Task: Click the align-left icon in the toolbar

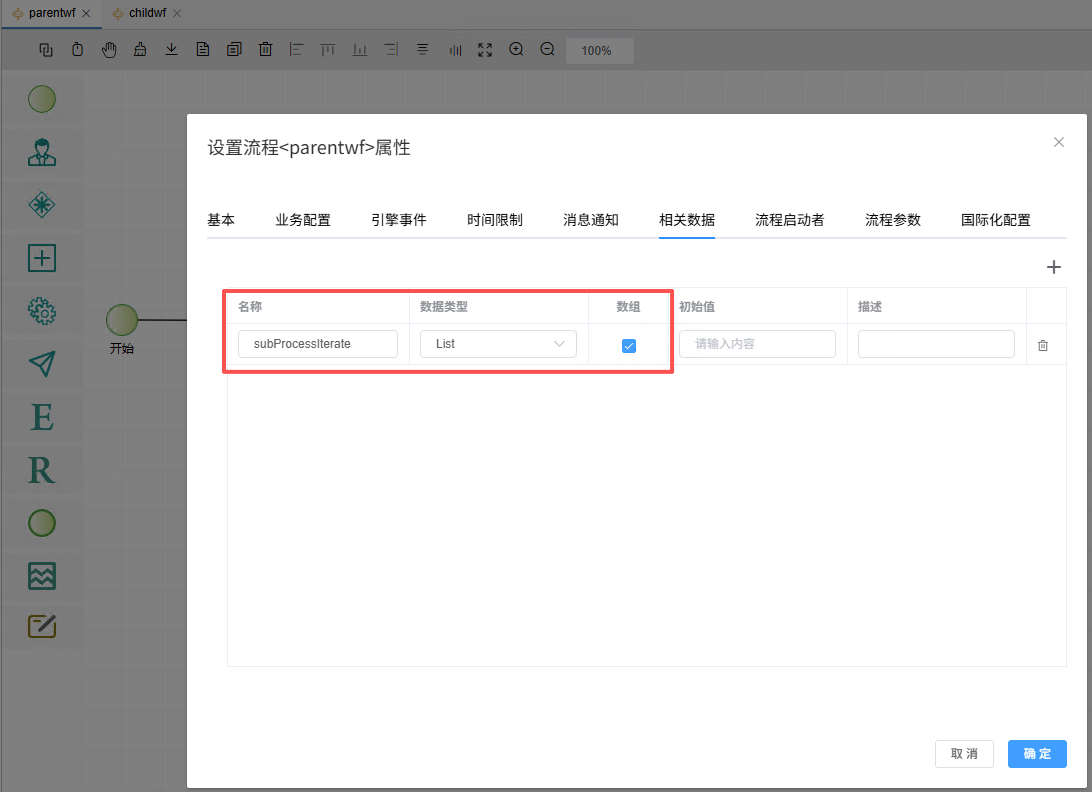Action: point(296,49)
